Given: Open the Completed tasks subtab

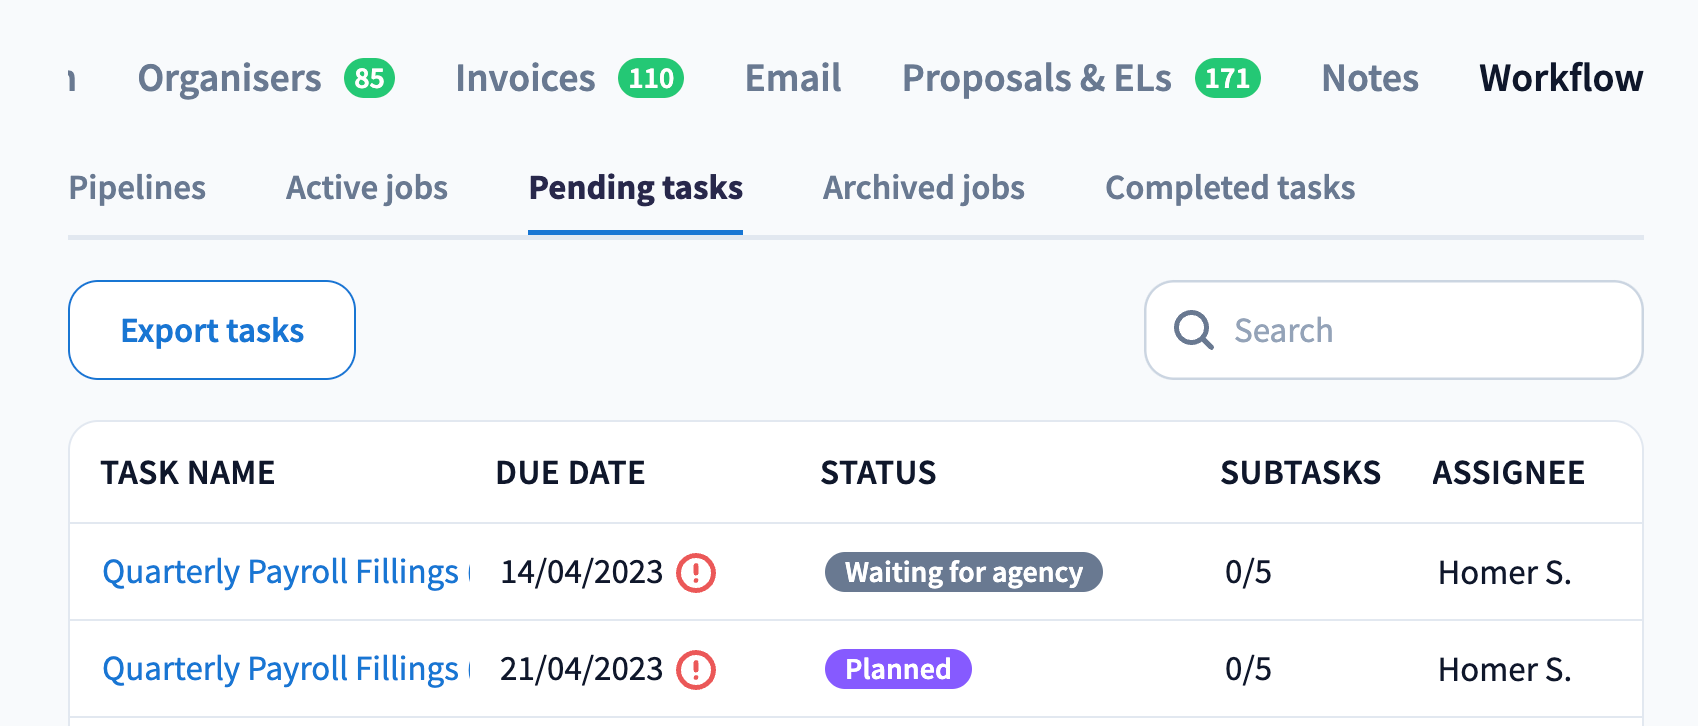Looking at the screenshot, I should pos(1230,188).
